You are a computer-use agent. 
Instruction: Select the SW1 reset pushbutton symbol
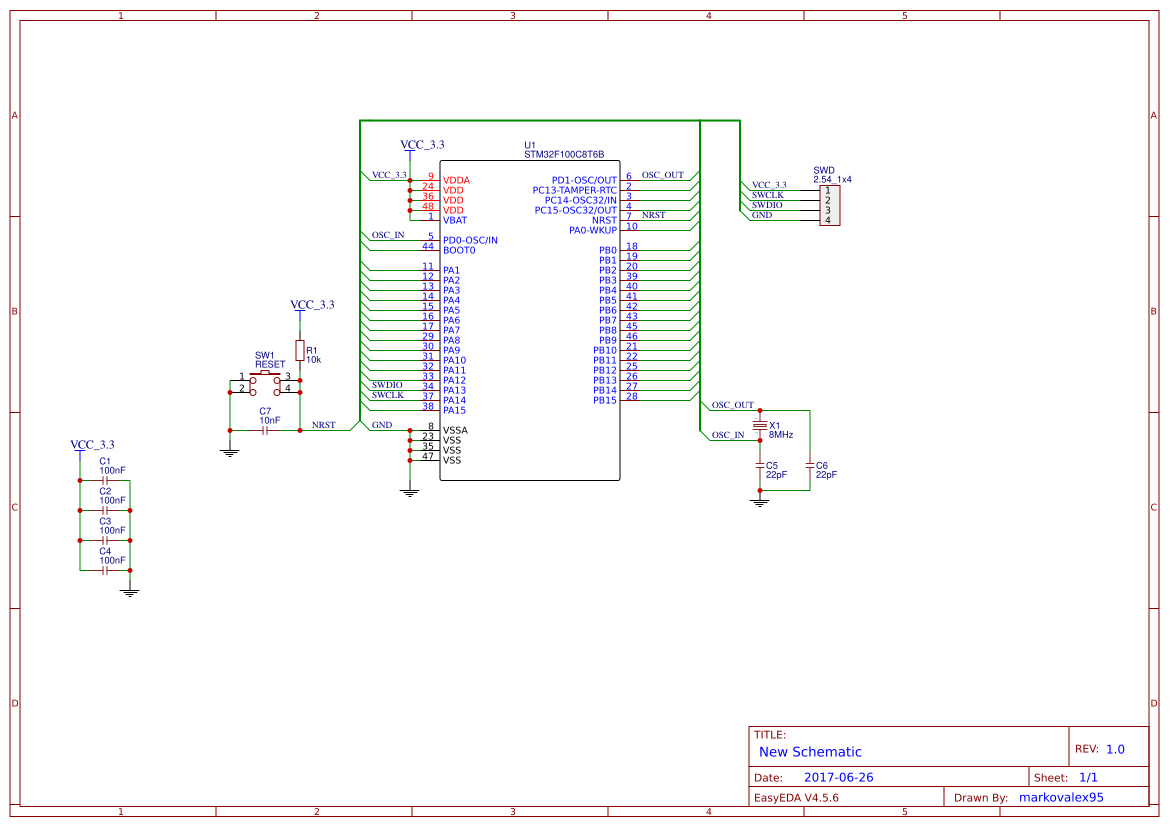click(265, 382)
